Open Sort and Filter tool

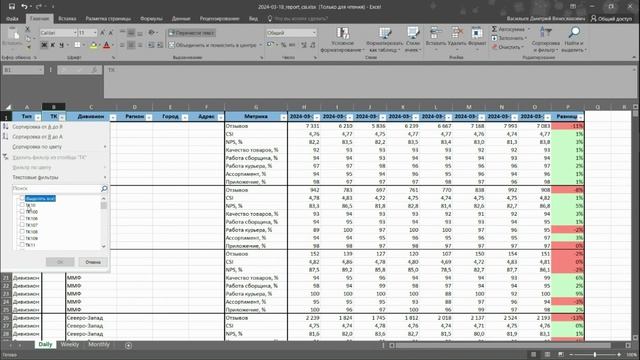click(546, 40)
